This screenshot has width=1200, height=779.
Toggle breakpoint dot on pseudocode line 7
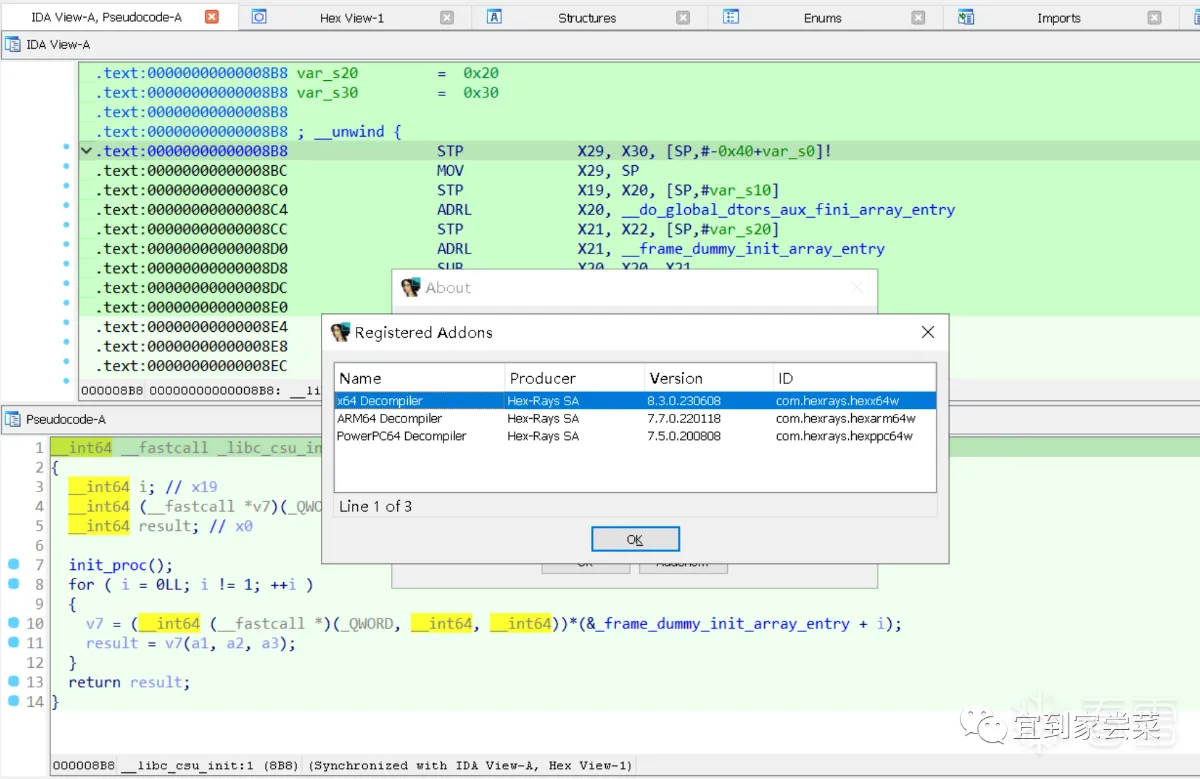coord(13,565)
